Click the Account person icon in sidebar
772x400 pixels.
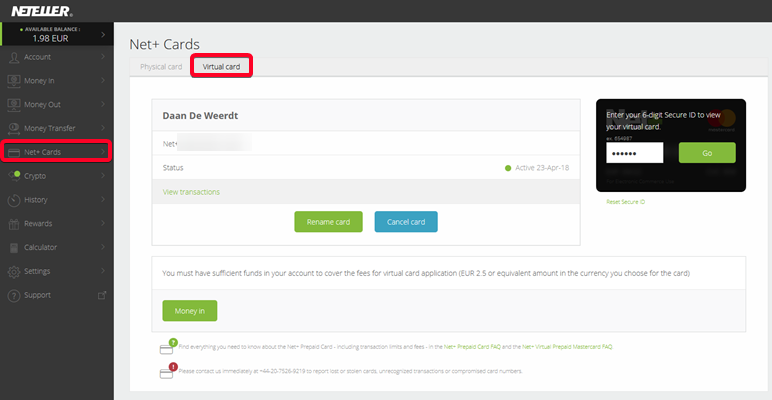[14, 57]
